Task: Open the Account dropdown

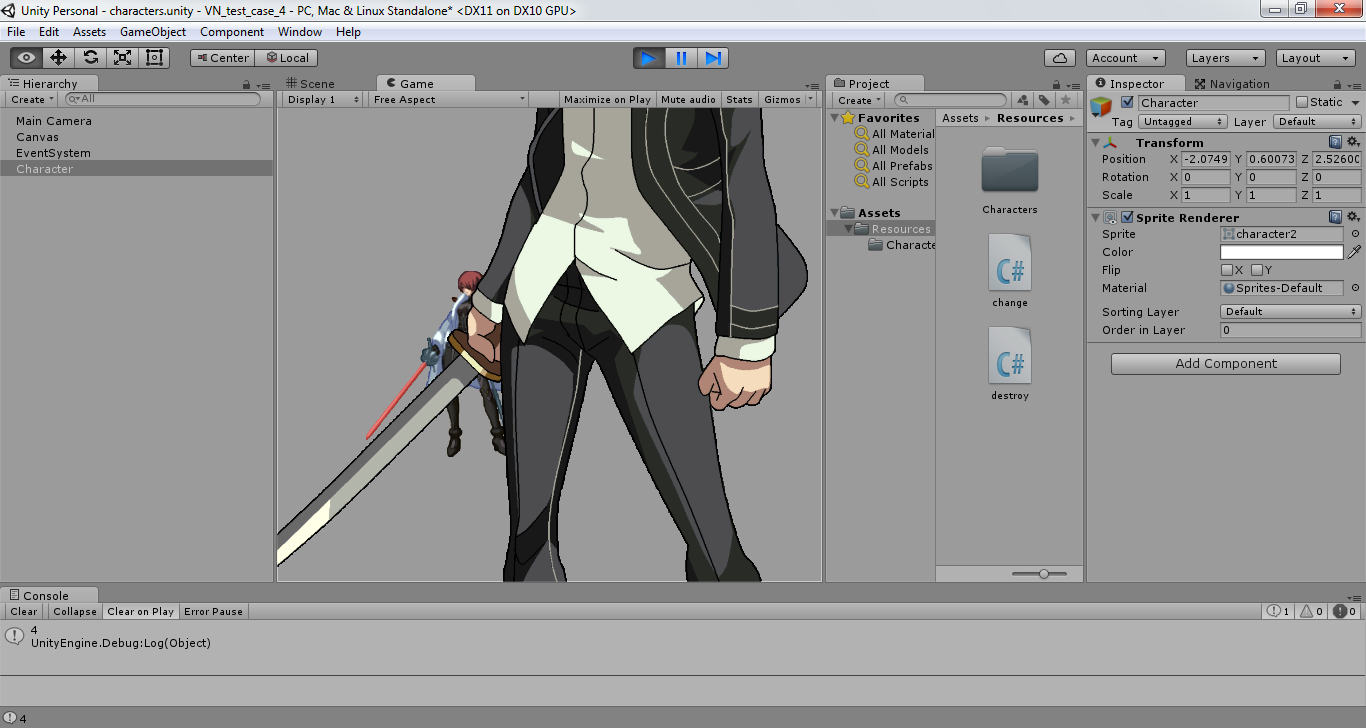Action: [1126, 58]
